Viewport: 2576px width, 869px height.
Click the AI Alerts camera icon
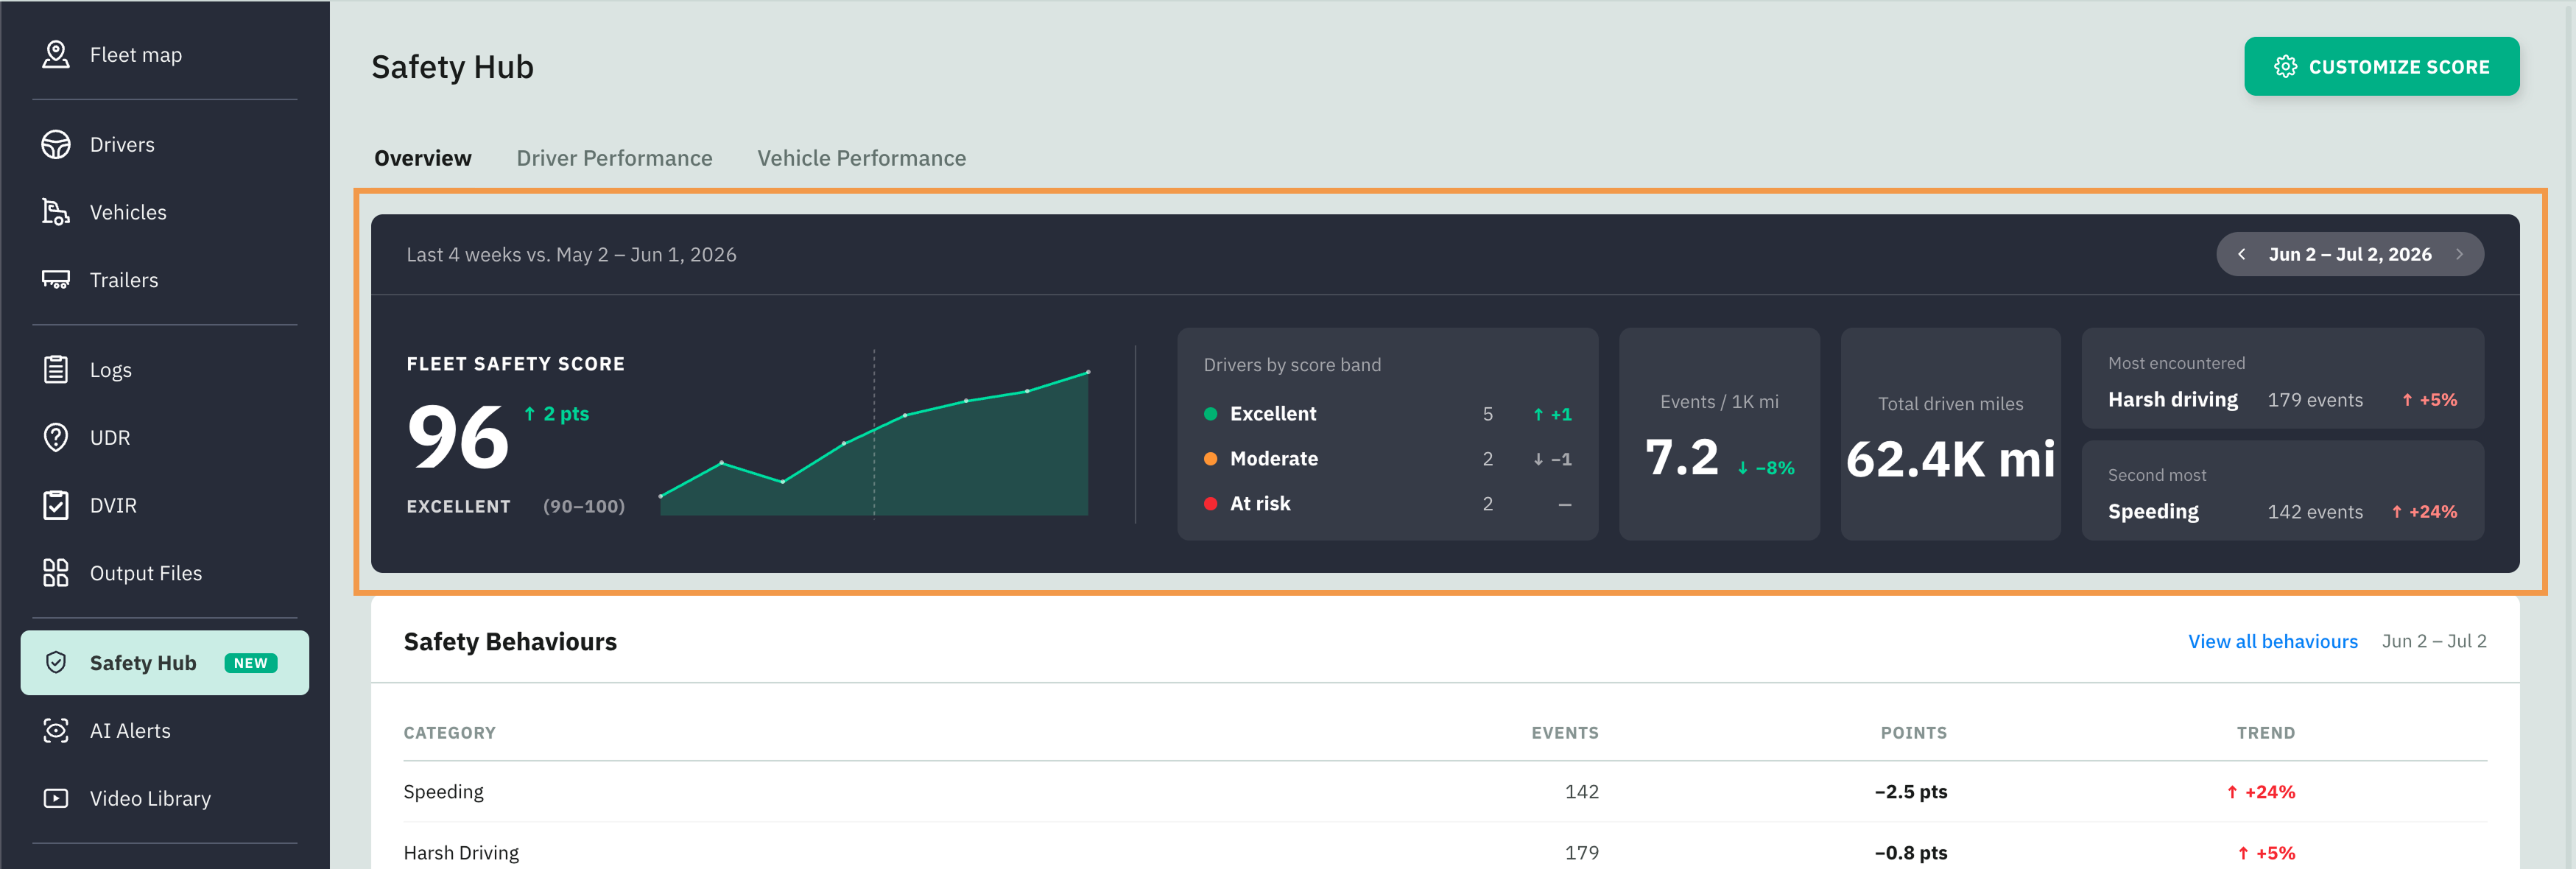point(56,731)
